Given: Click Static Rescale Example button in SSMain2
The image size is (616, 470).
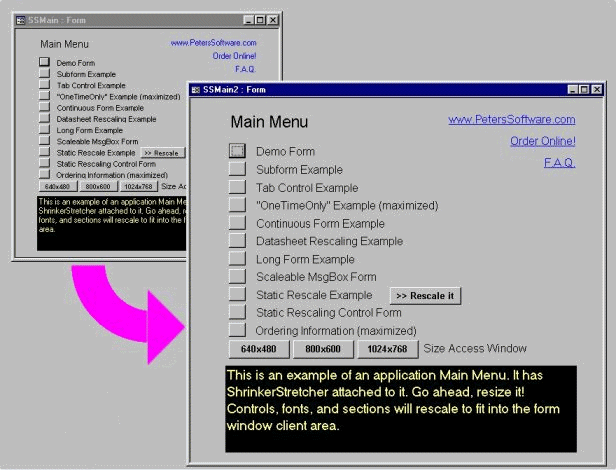Looking at the screenshot, I should pos(237,294).
